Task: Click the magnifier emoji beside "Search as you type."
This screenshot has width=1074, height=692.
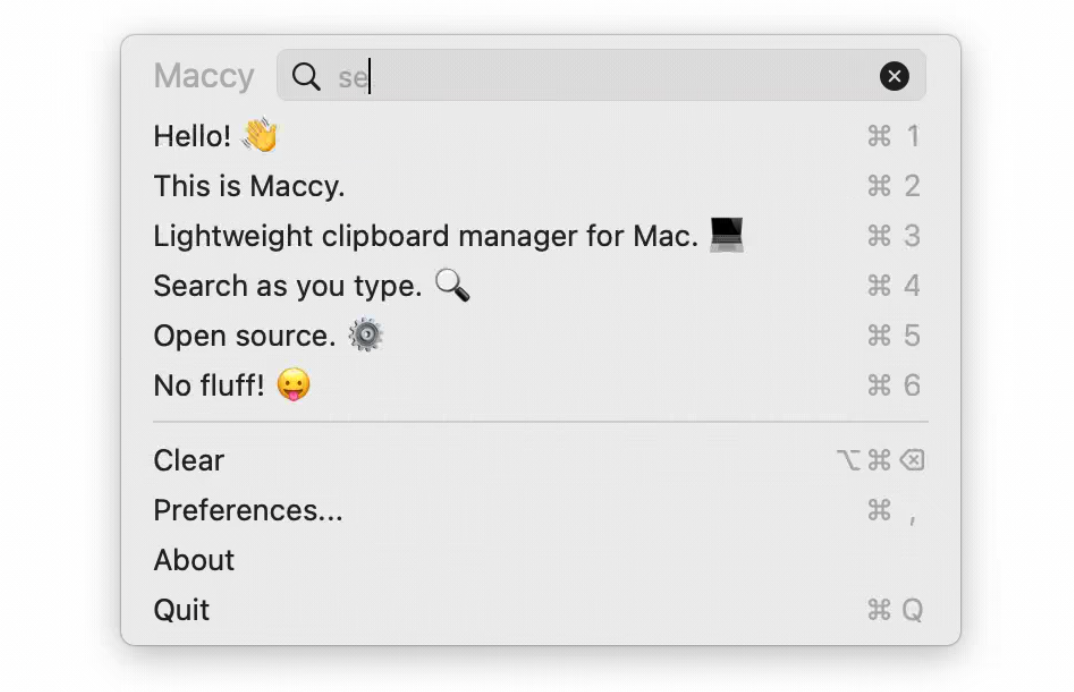Action: [x=452, y=286]
